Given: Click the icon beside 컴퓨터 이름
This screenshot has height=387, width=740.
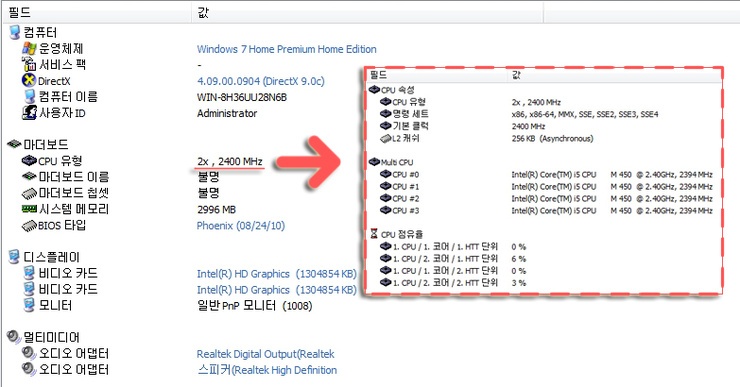Looking at the screenshot, I should click(x=30, y=96).
